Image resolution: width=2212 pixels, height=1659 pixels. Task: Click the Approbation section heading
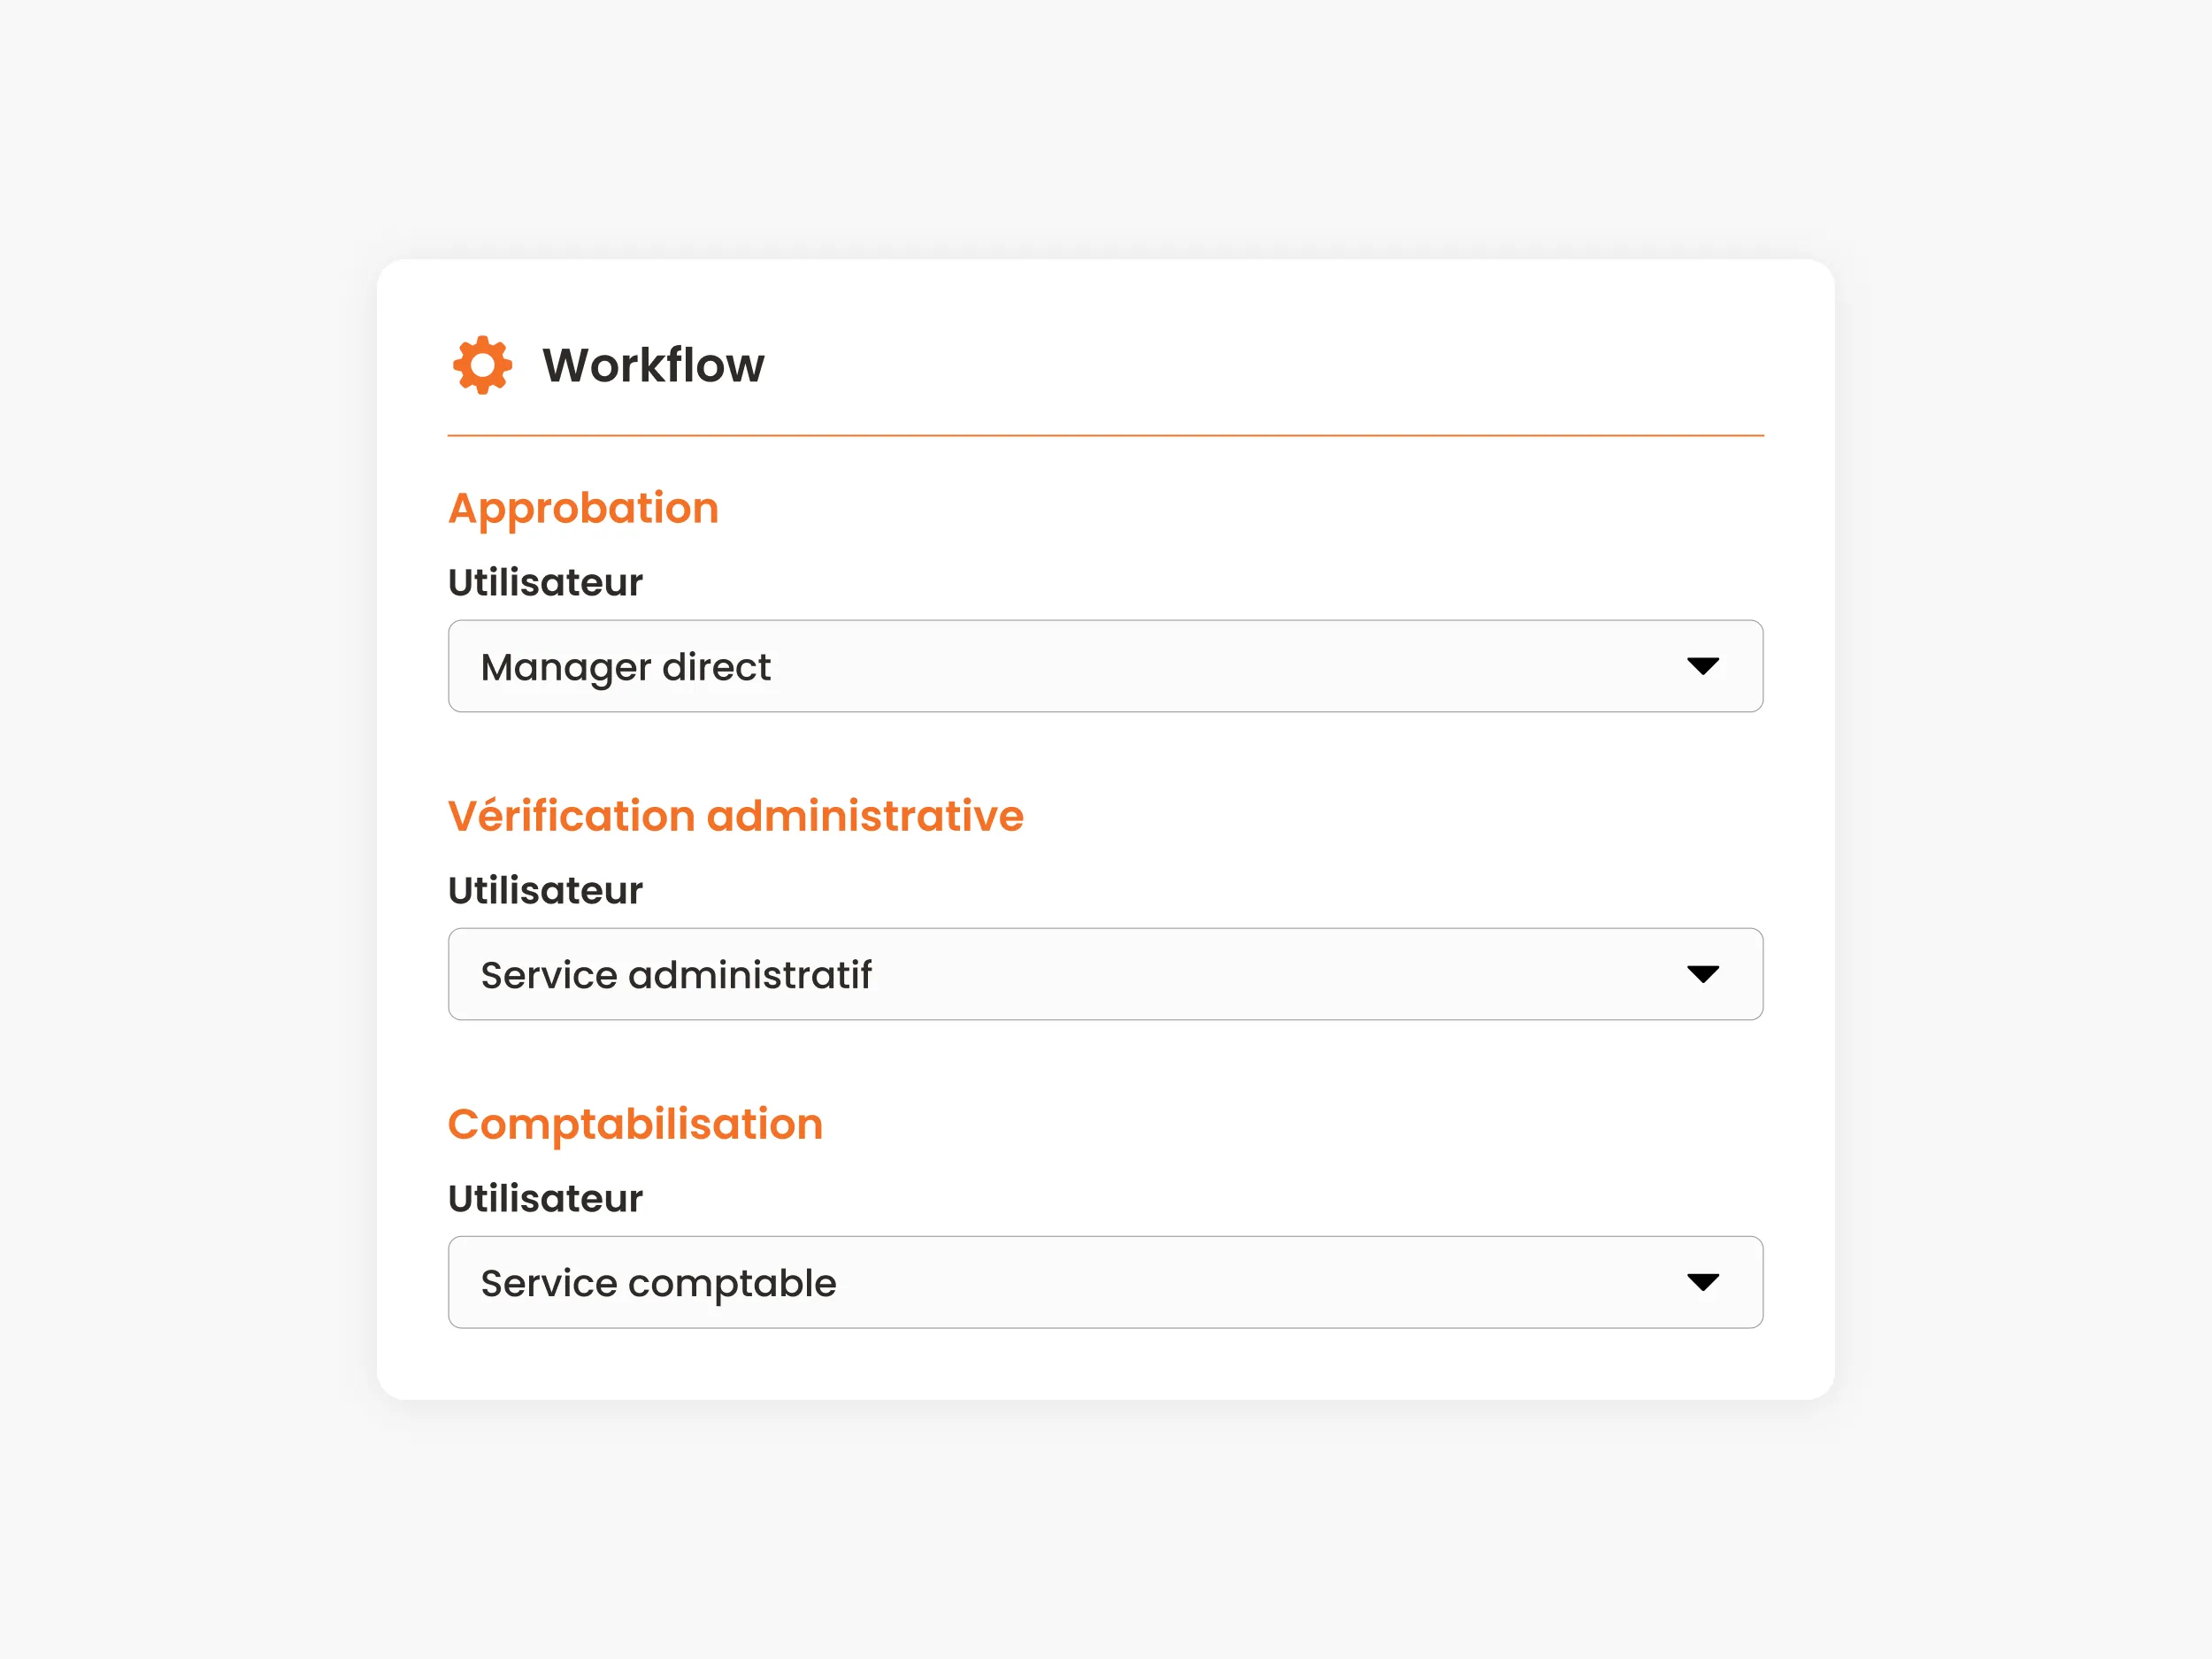[x=584, y=507]
